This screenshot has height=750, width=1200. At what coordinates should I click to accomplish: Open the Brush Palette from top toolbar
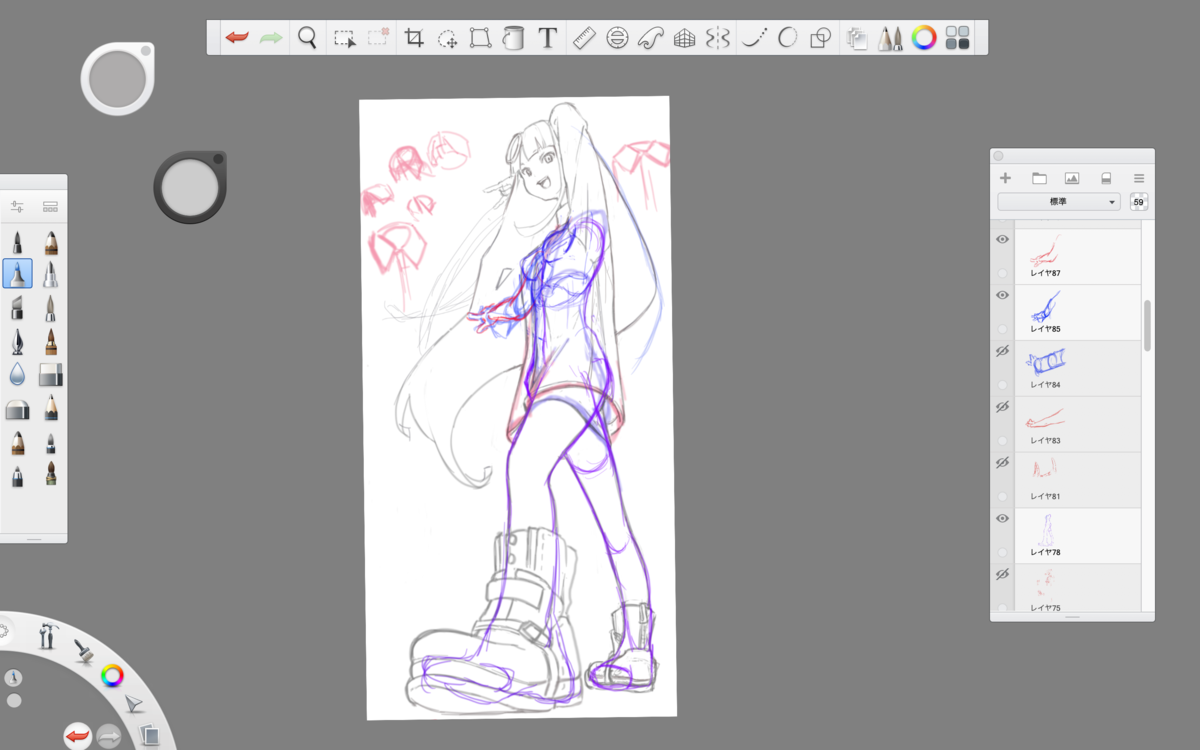pyautogui.click(x=890, y=38)
